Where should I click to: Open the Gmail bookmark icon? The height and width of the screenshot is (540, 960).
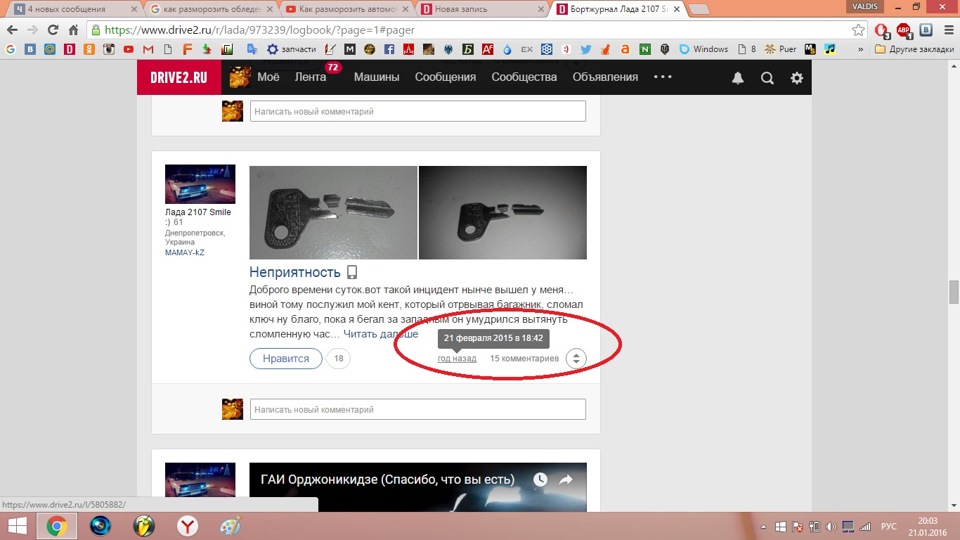tap(148, 49)
